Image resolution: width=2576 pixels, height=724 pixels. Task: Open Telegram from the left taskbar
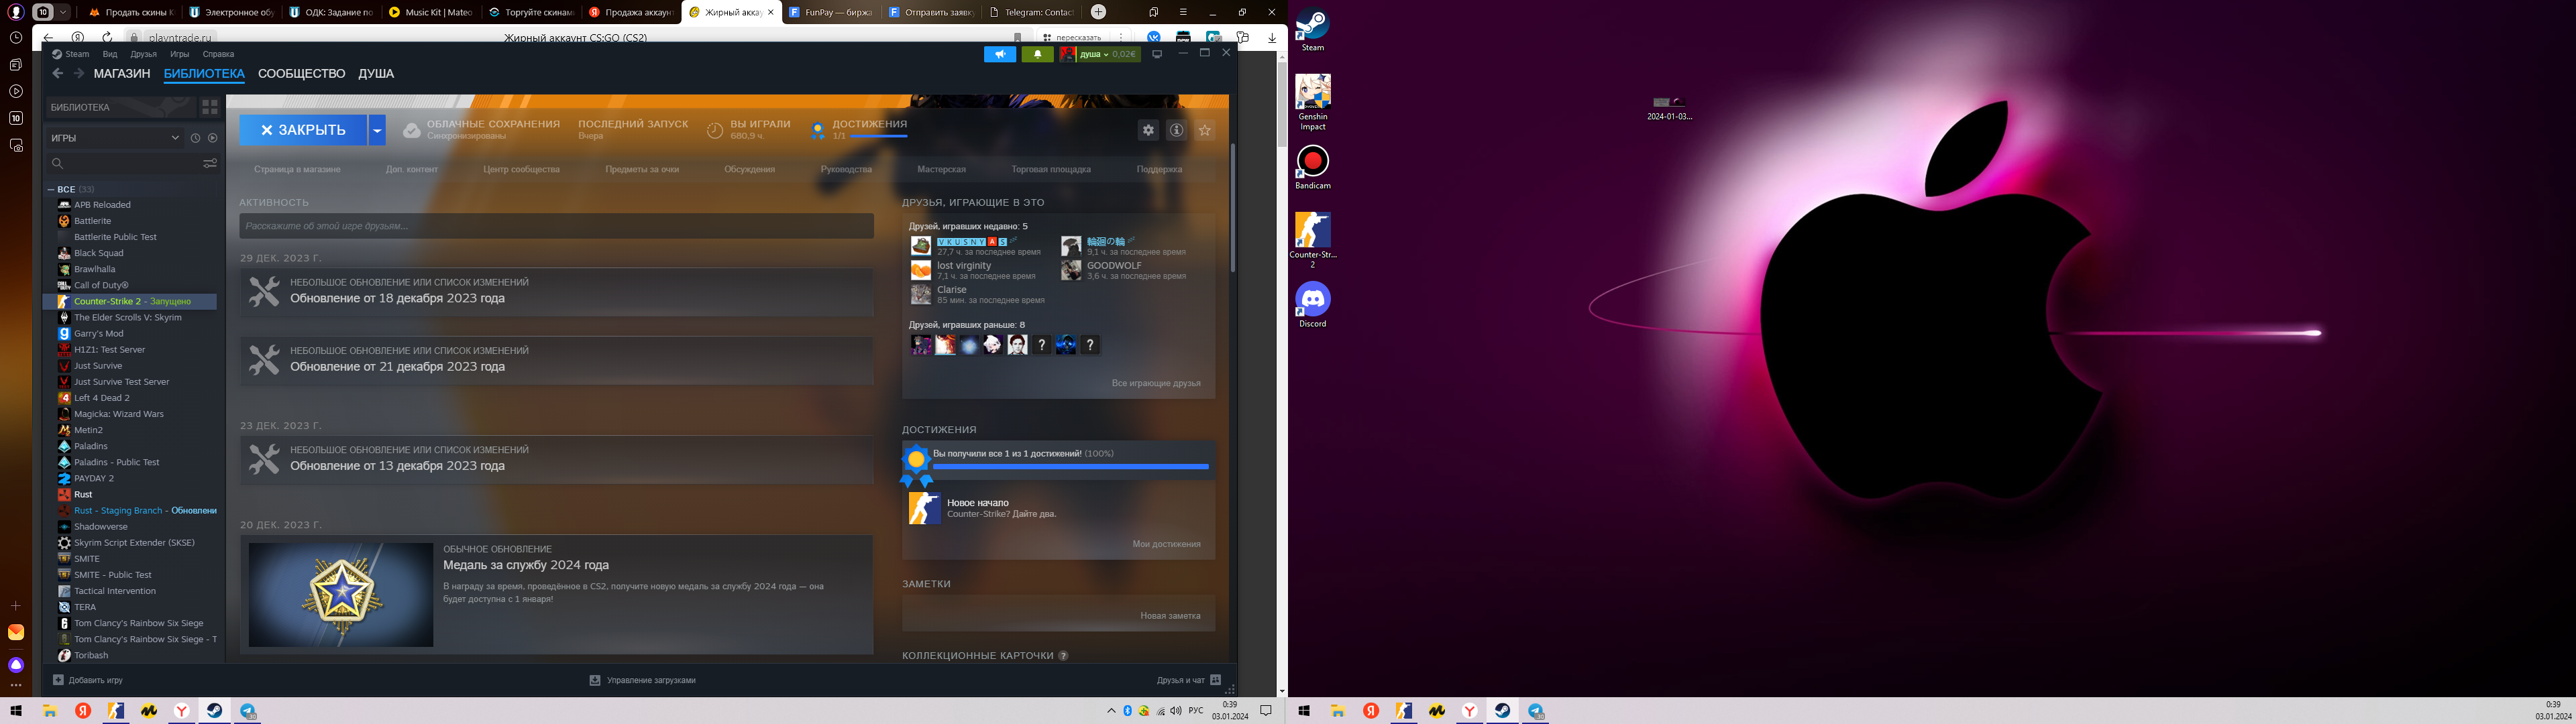[x=248, y=711]
